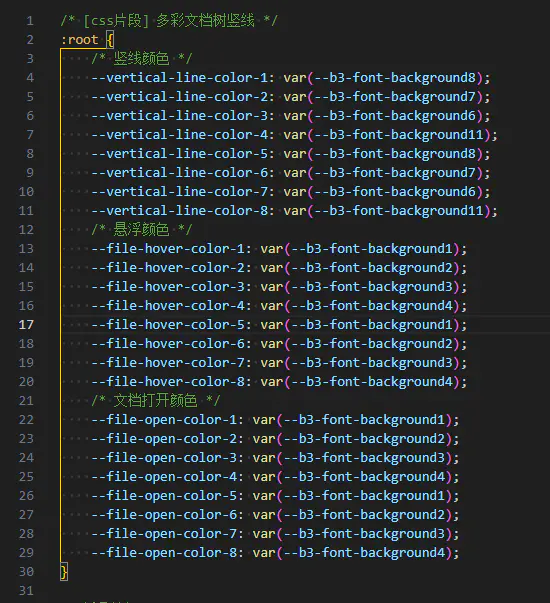This screenshot has width=550, height=603.
Task: Click "--file-open-color-3" property name
Action: coord(164,458)
